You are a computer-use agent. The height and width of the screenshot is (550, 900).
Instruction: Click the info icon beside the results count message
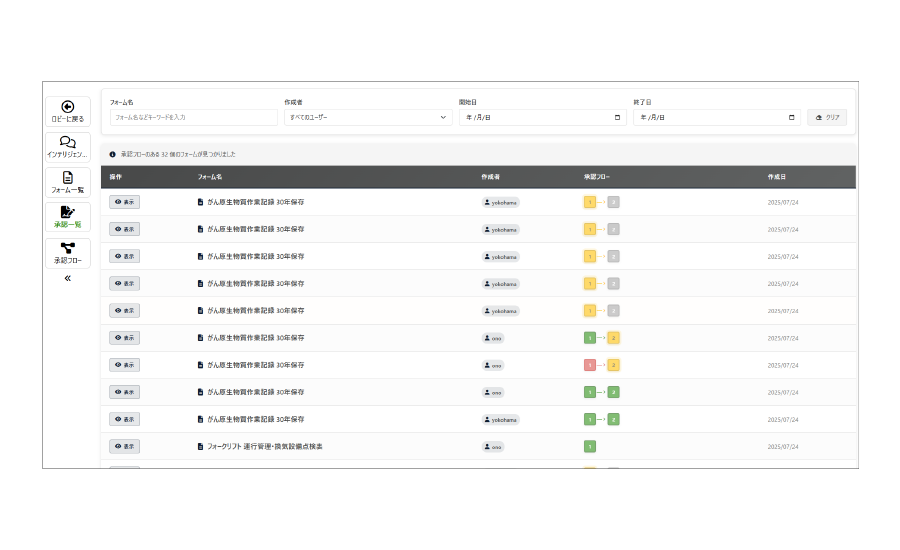coord(113,154)
